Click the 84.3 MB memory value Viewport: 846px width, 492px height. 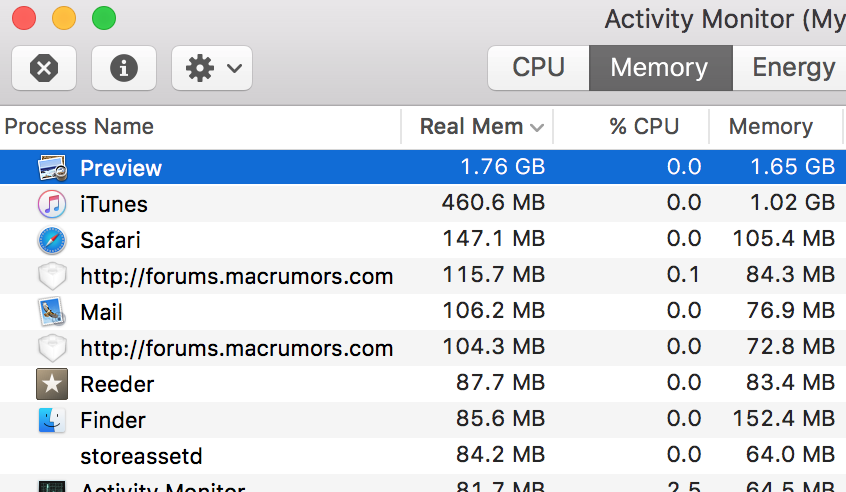tap(790, 275)
